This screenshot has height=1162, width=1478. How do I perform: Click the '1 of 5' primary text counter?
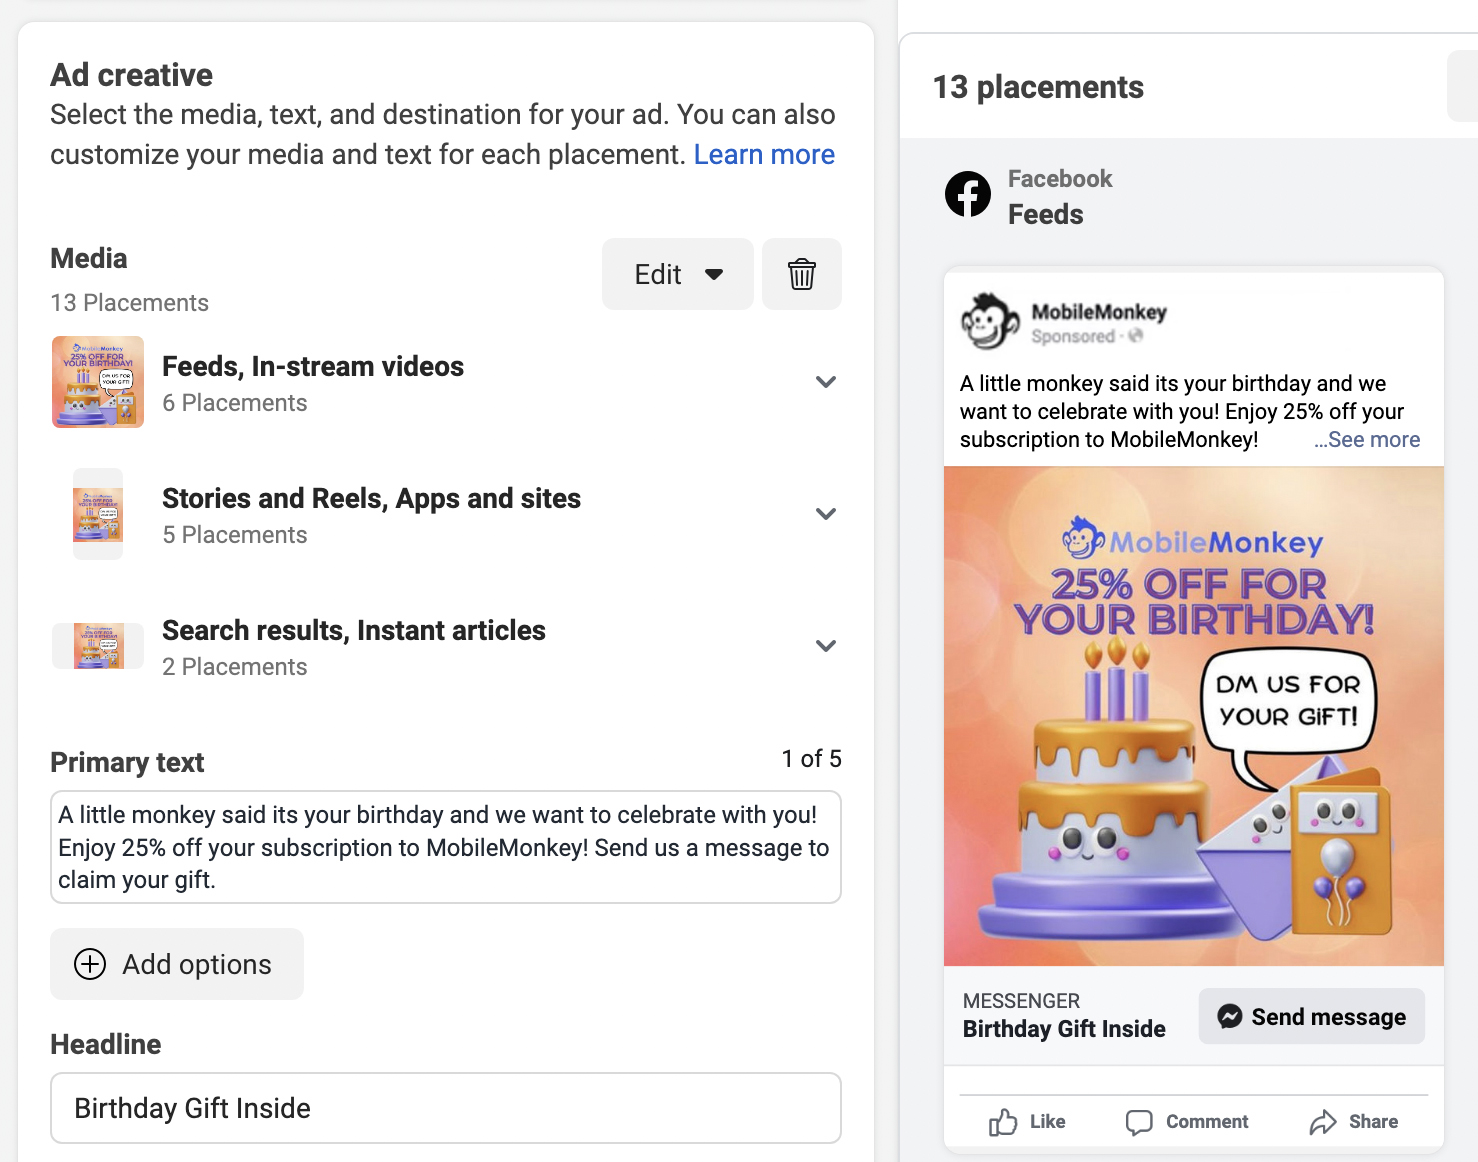coord(812,759)
